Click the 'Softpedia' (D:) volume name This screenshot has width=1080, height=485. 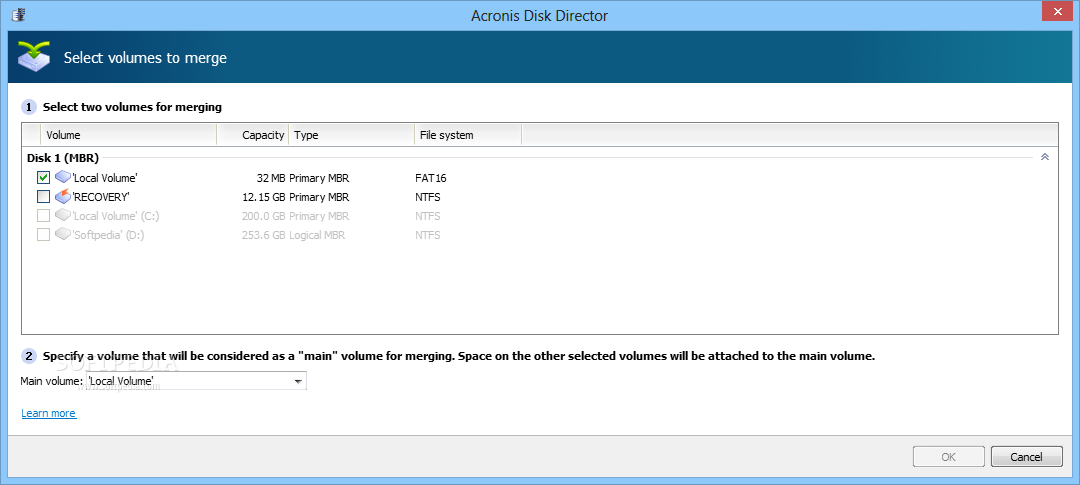coord(108,235)
